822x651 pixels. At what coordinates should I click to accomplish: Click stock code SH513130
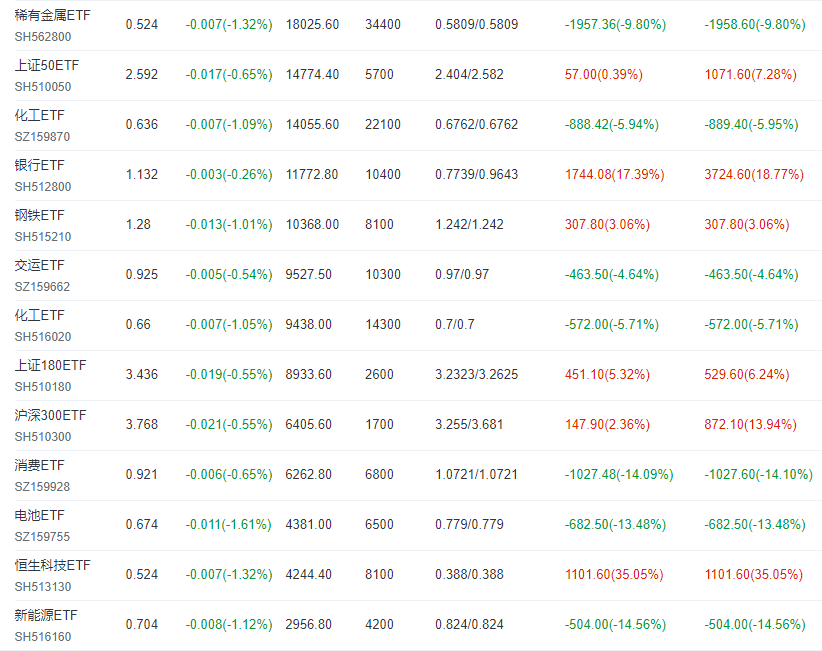(x=43, y=587)
